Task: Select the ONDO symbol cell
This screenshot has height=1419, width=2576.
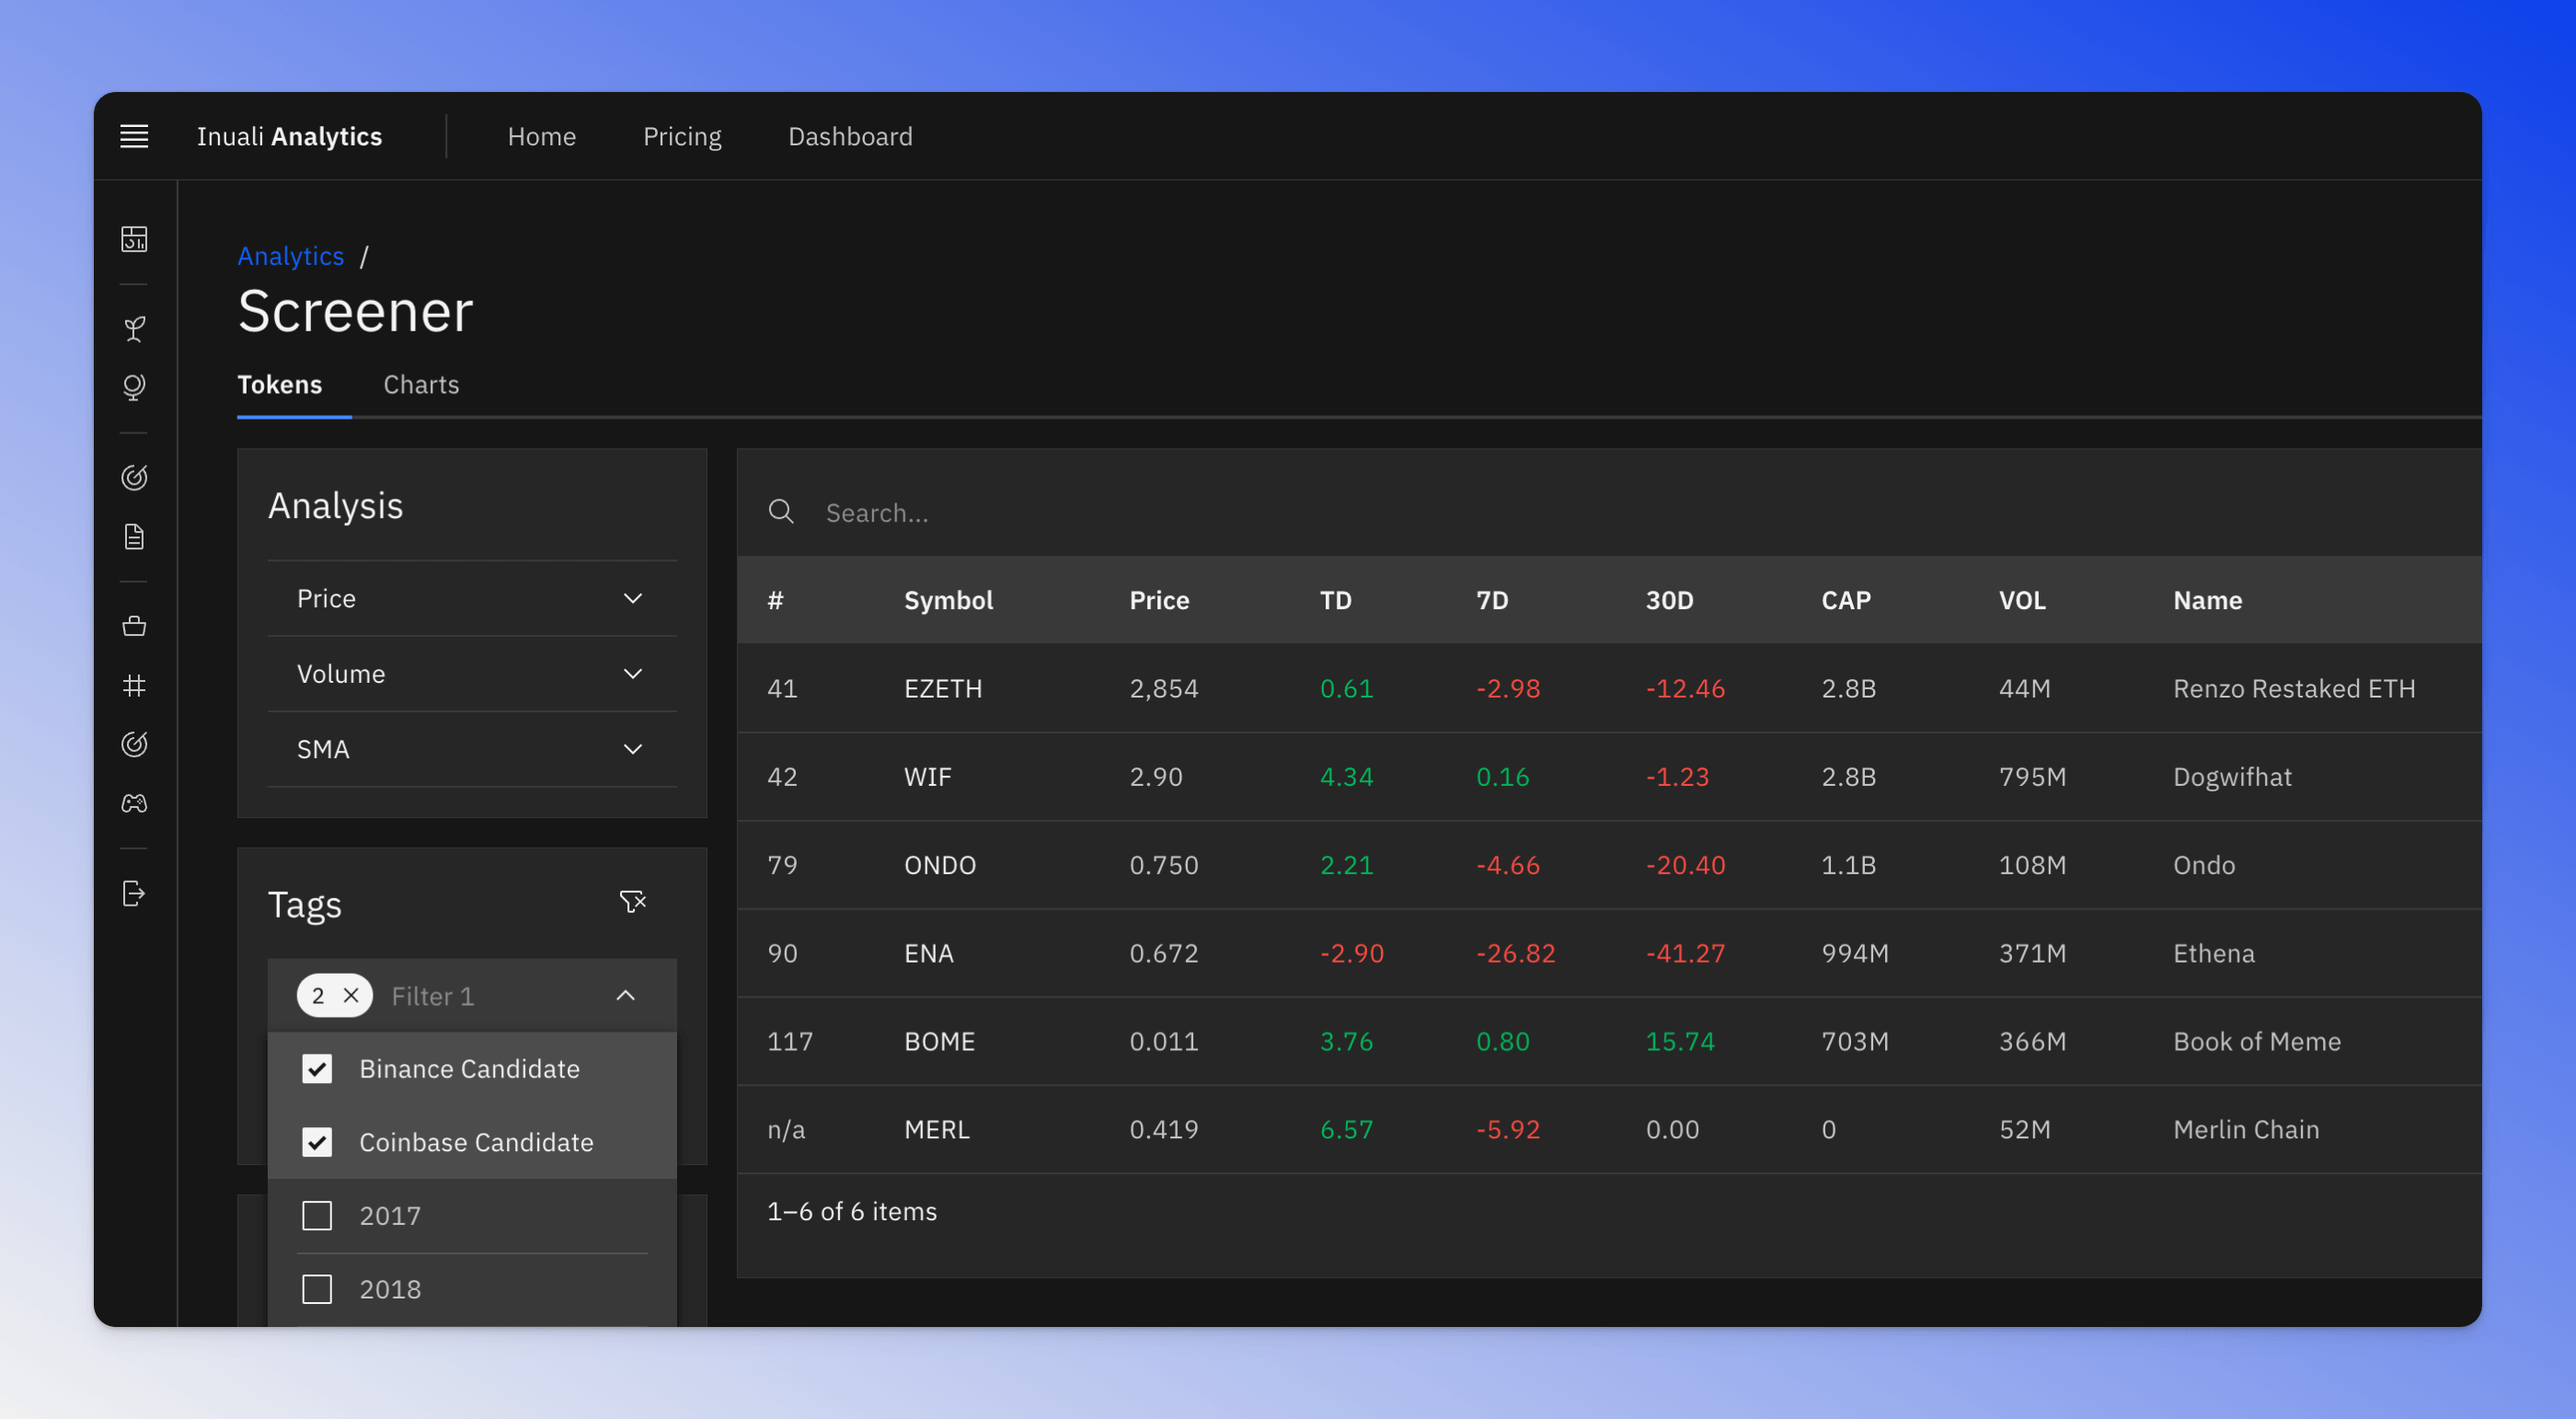Action: pyautogui.click(x=940, y=864)
